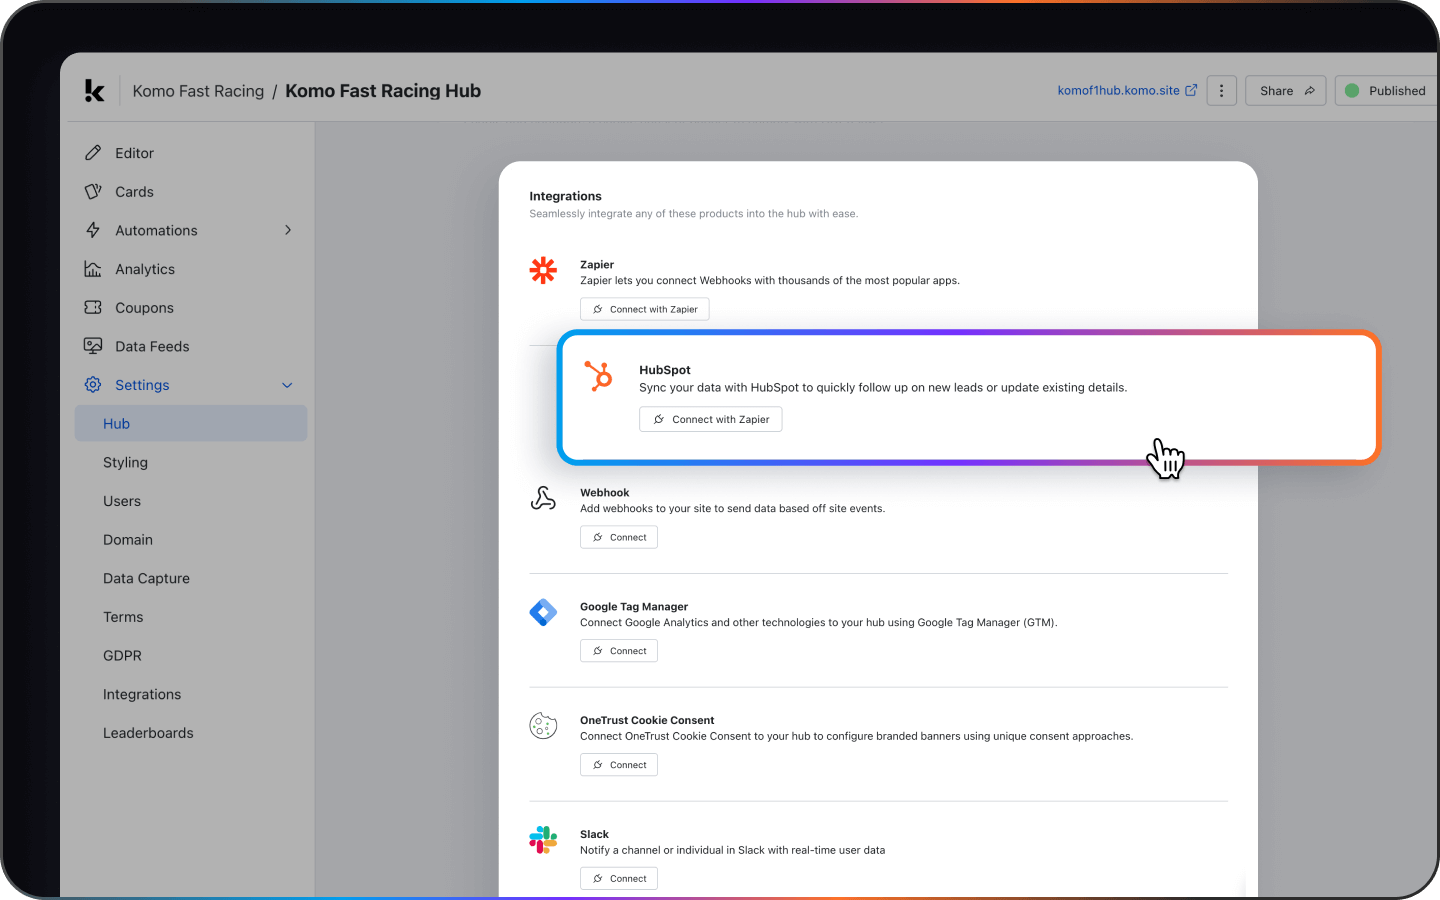This screenshot has width=1440, height=900.
Task: Click the Slack logo icon
Action: pyautogui.click(x=543, y=839)
